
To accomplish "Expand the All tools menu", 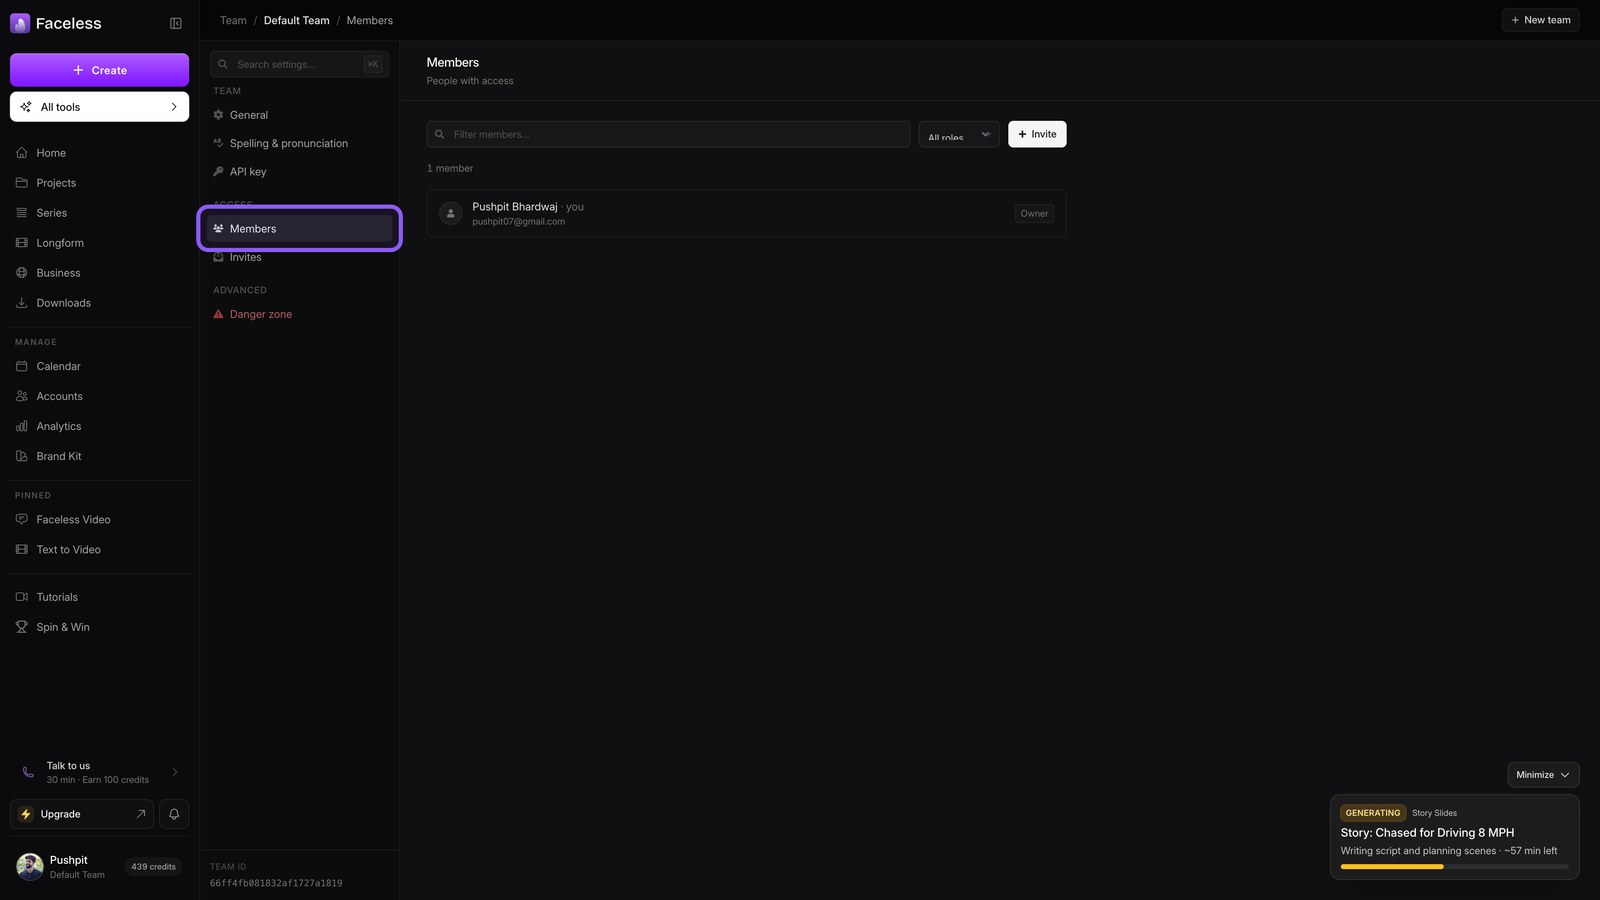I will 99,107.
